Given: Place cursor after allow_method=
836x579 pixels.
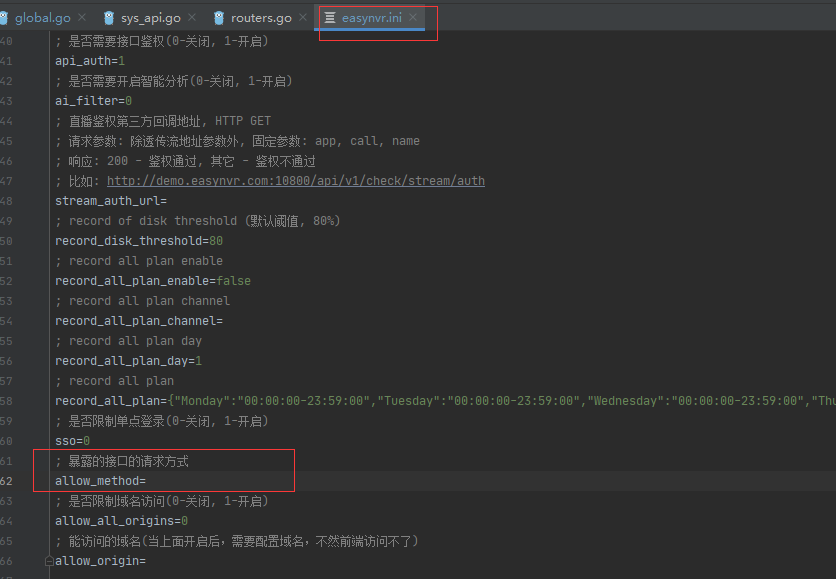Looking at the screenshot, I should click(x=146, y=481).
